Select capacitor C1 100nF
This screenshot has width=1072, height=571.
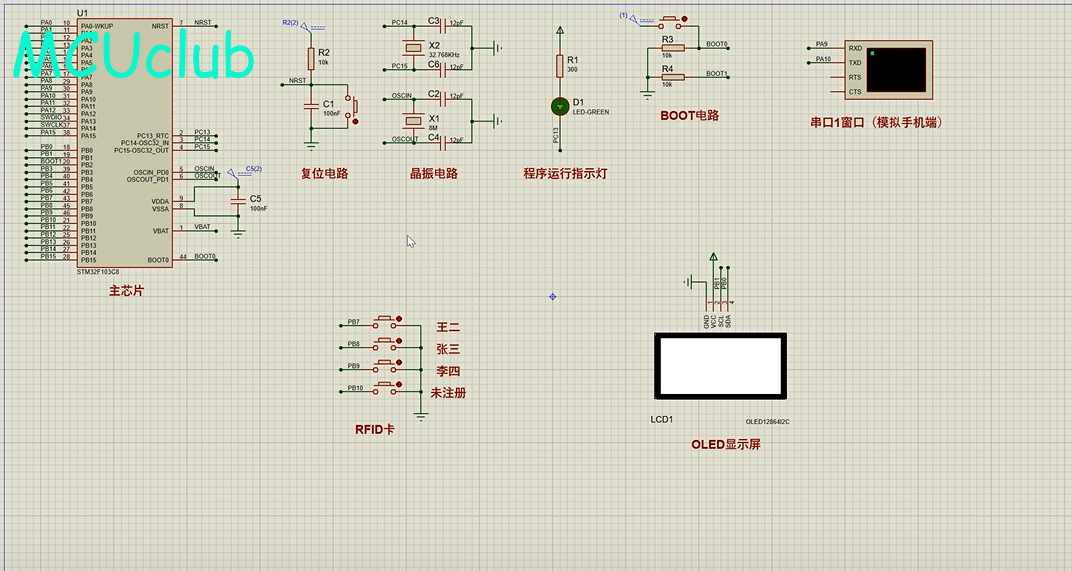[x=311, y=107]
